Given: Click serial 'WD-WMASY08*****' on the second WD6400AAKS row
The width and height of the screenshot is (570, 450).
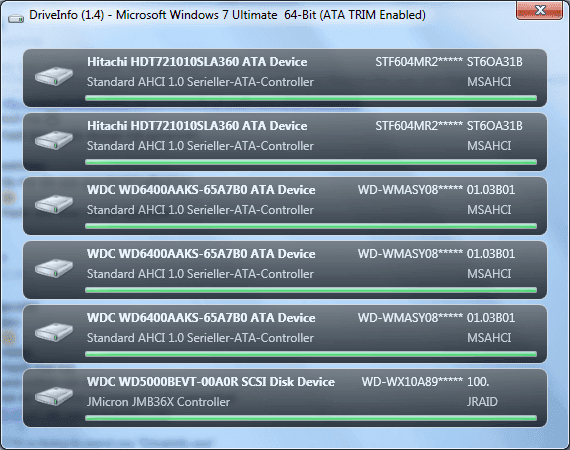Looking at the screenshot, I should (410, 254).
